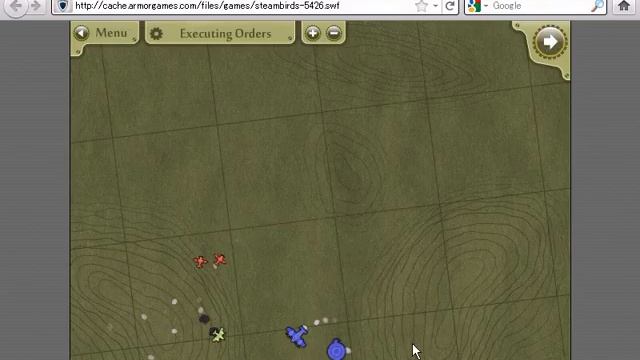This screenshot has height=360, width=640.
Task: Click the Menu back button
Action: click(81, 33)
